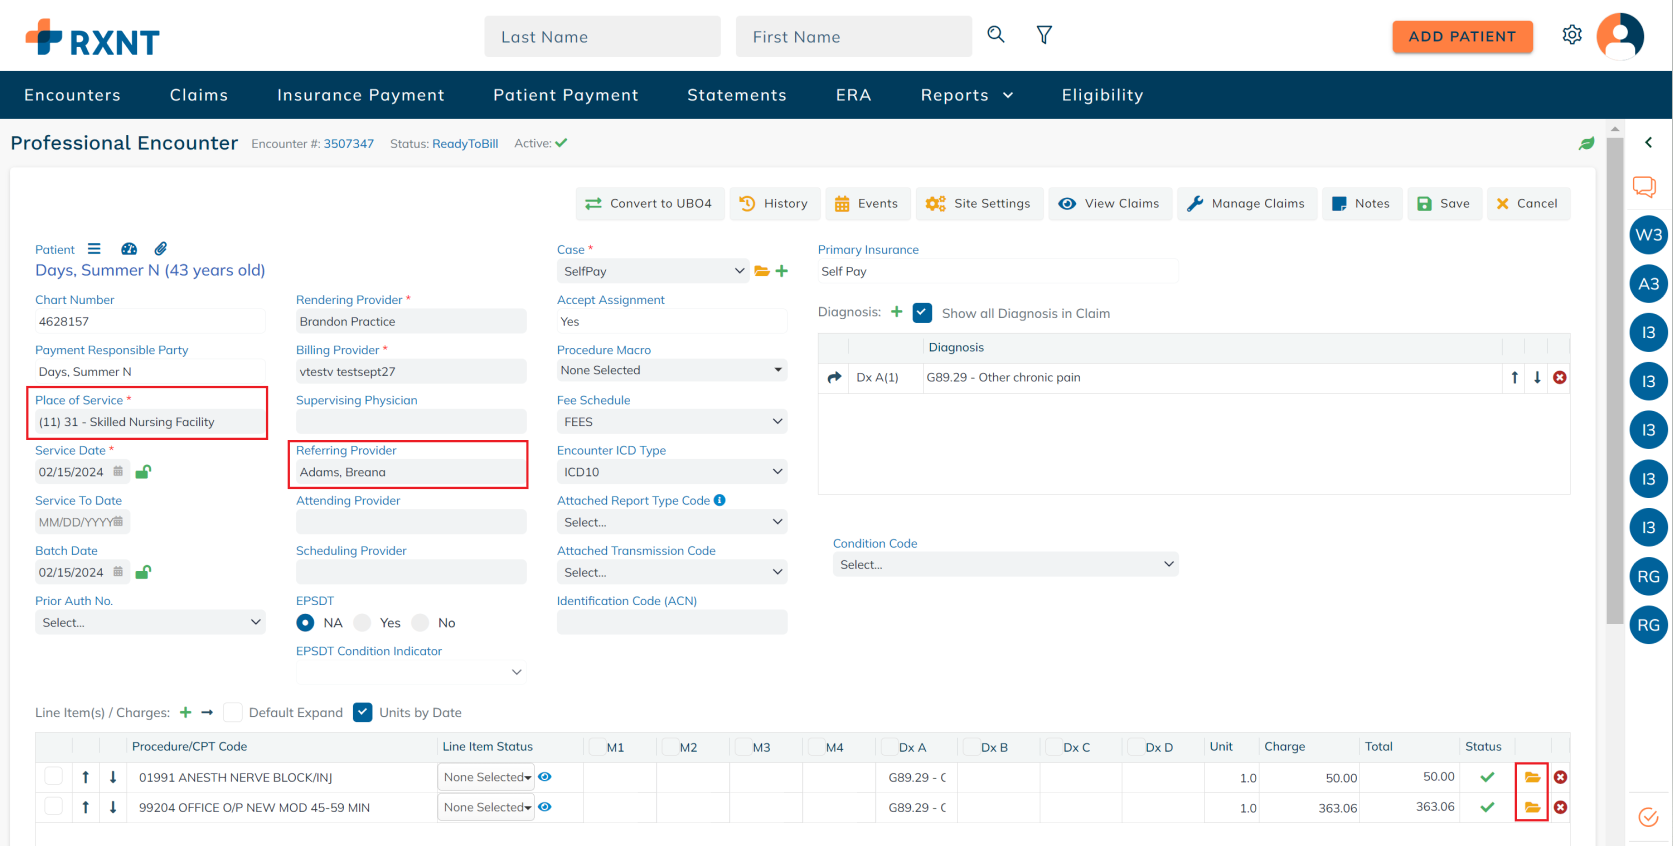Delete the G89.29 diagnosis row
The image size is (1673, 846).
click(1560, 377)
